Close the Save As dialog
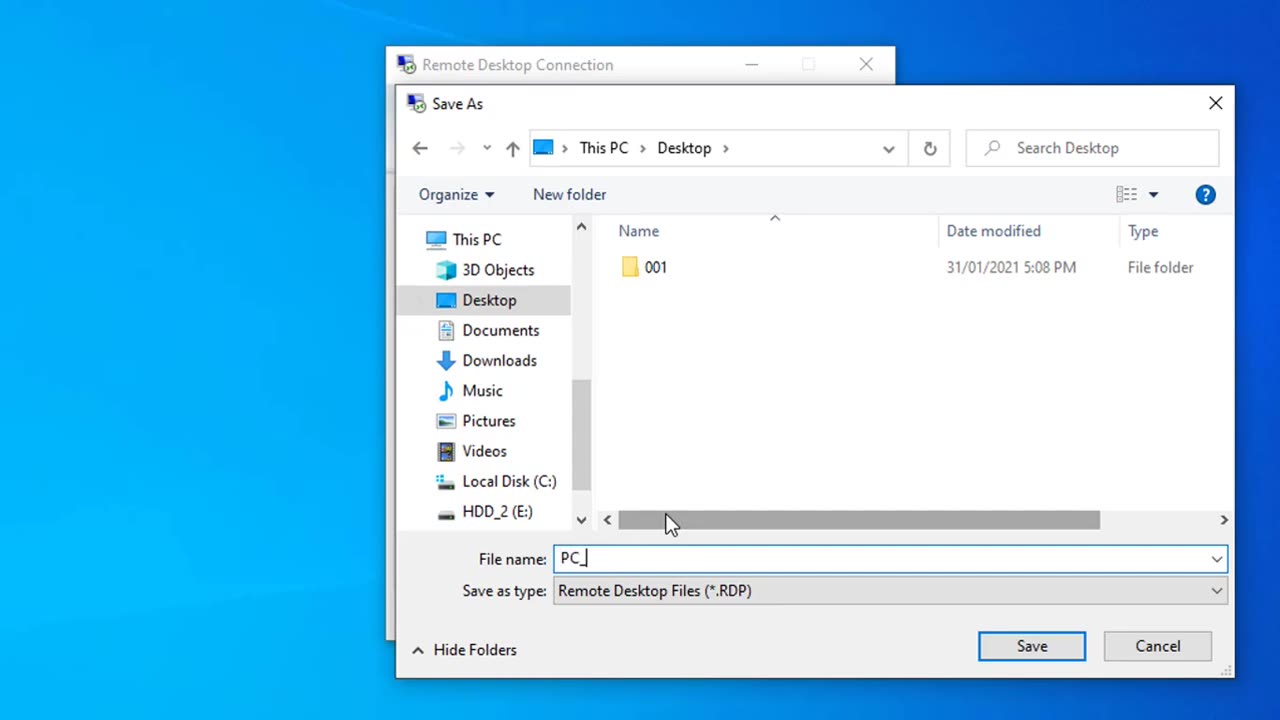The height and width of the screenshot is (720, 1280). 1215,103
